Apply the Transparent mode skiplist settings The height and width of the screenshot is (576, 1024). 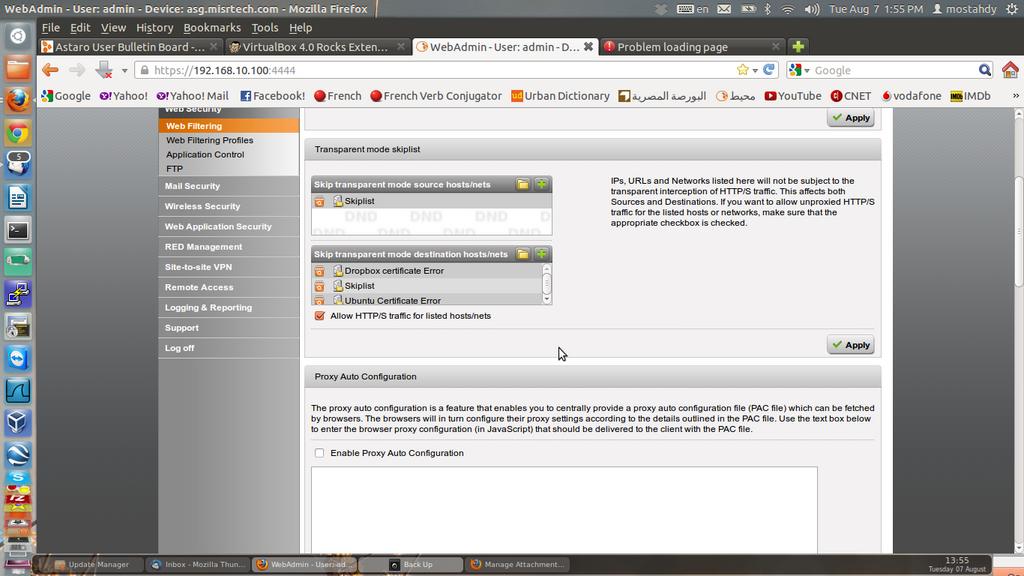pos(850,345)
